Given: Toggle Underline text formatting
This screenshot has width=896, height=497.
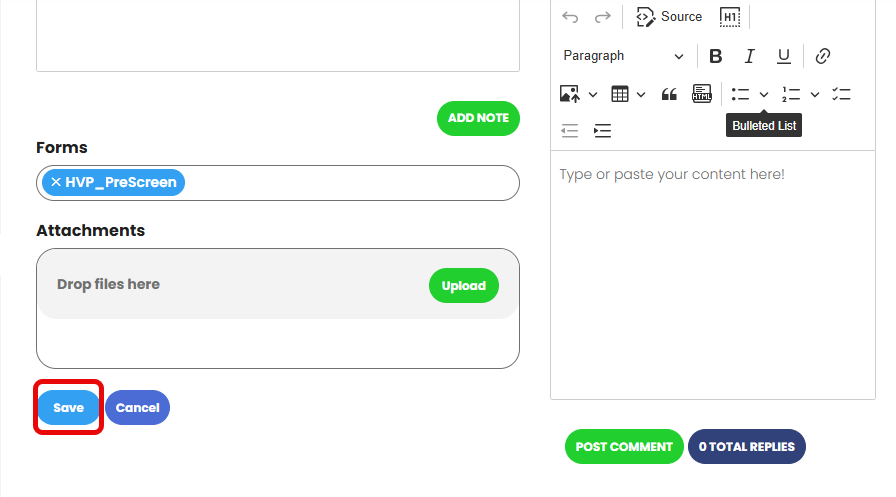Looking at the screenshot, I should [783, 56].
